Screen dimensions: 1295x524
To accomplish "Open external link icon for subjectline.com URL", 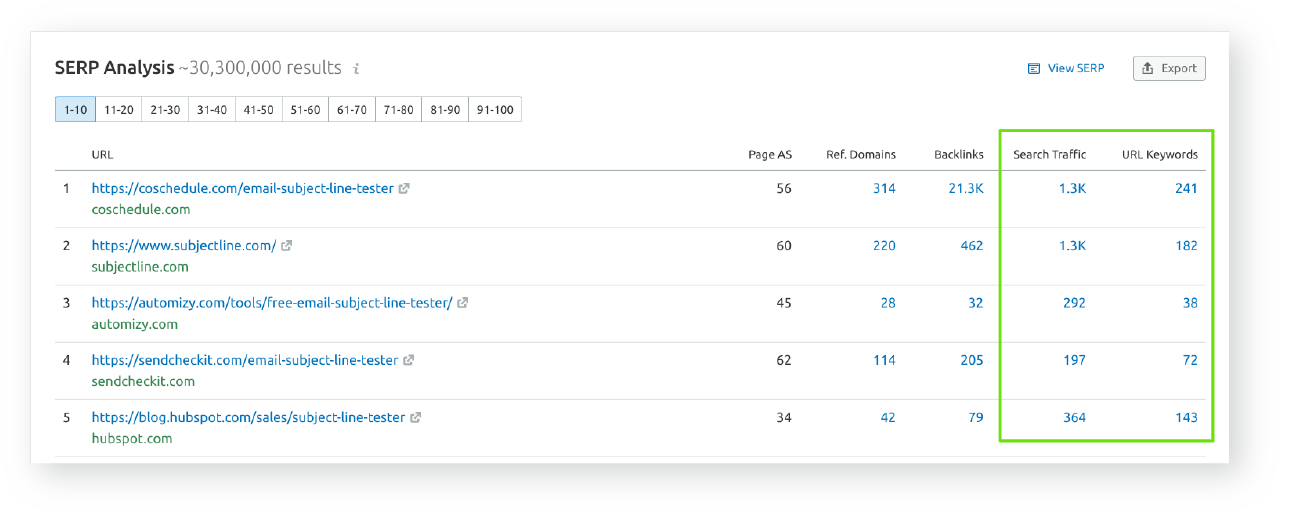I will (x=286, y=245).
